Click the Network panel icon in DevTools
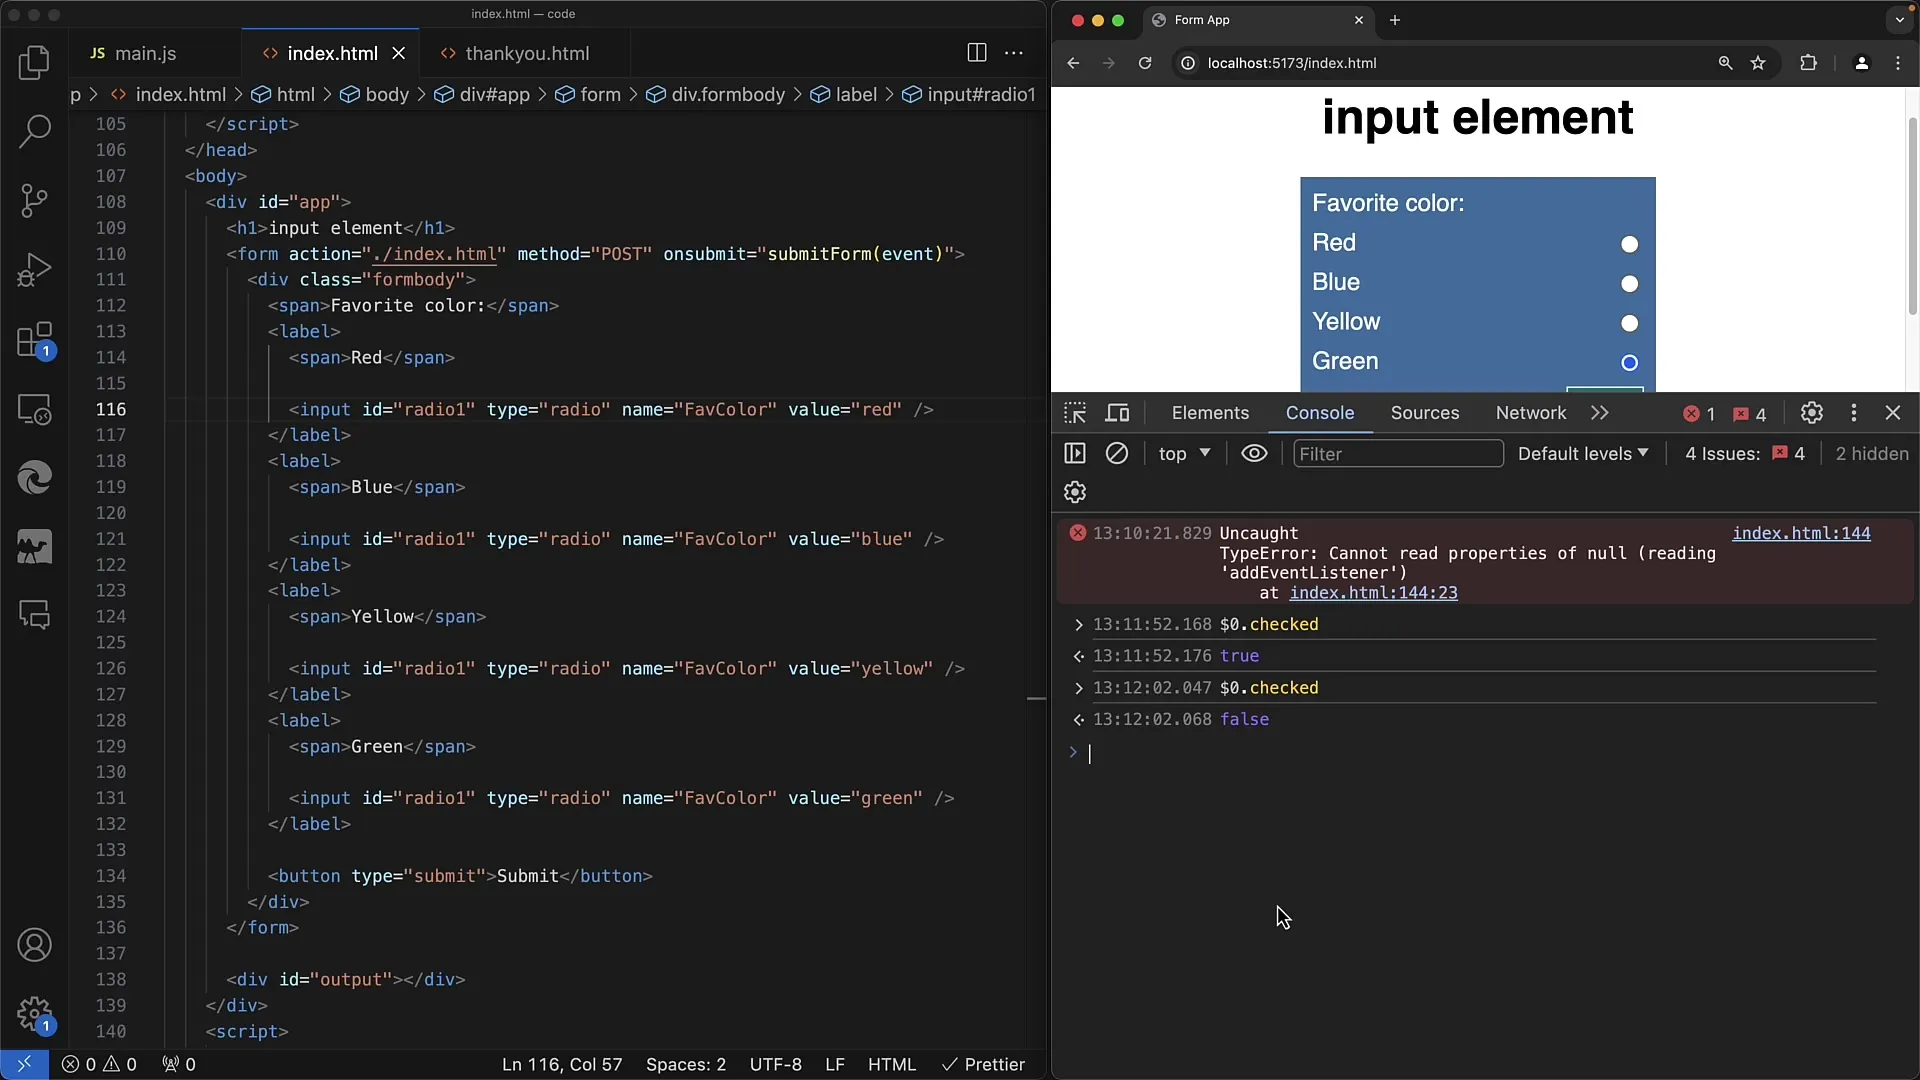The width and height of the screenshot is (1920, 1080). tap(1530, 413)
